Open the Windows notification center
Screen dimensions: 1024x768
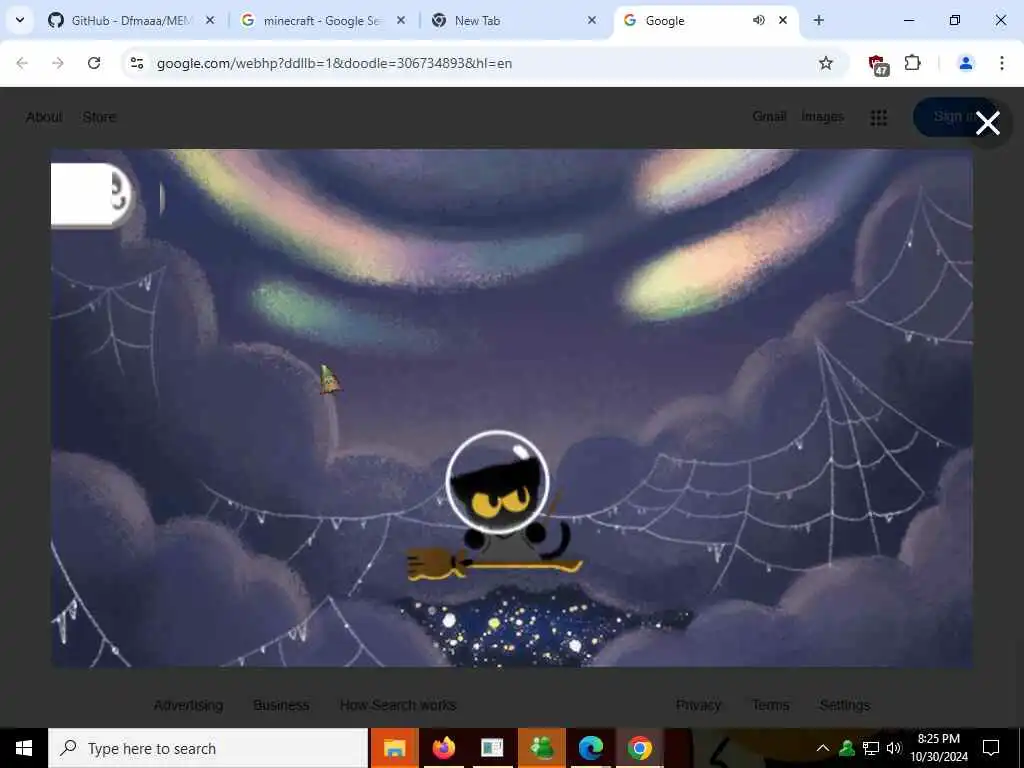991,748
